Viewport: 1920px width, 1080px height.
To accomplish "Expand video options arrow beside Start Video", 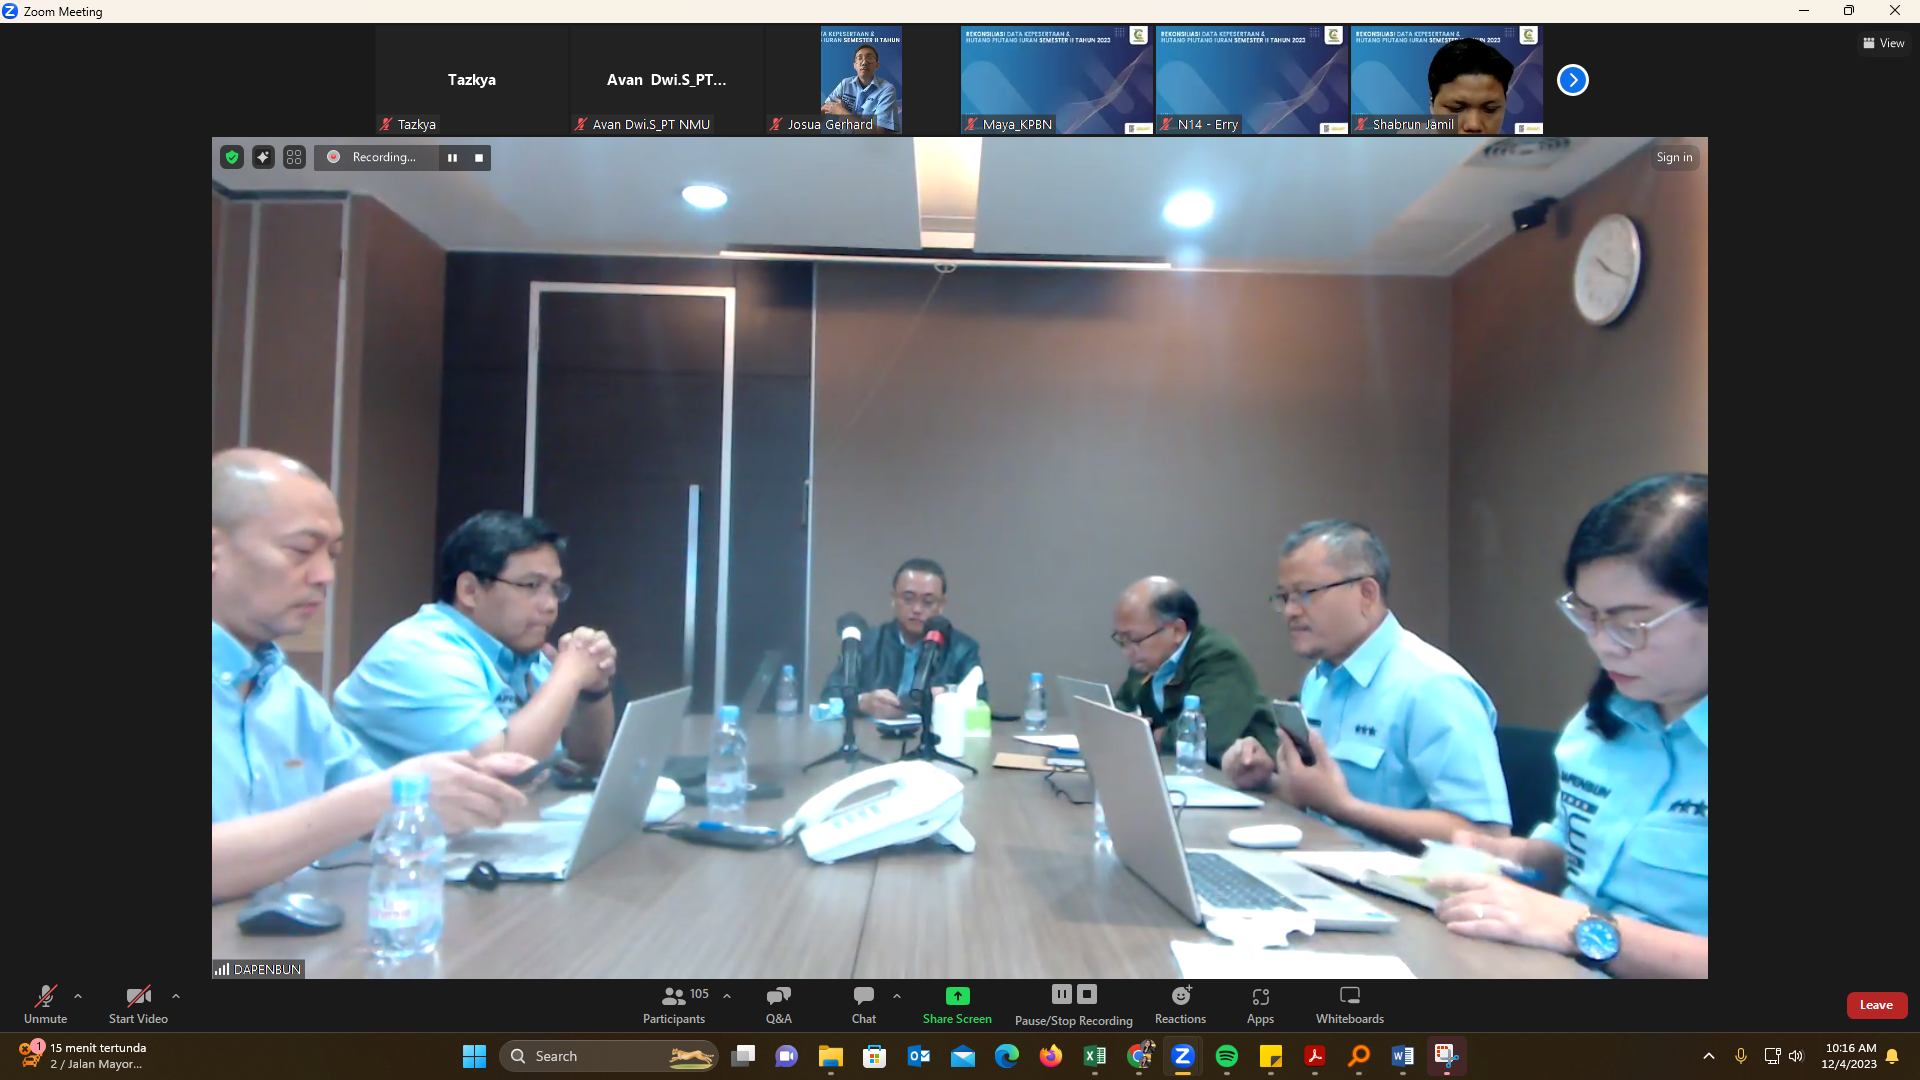I will click(x=176, y=996).
